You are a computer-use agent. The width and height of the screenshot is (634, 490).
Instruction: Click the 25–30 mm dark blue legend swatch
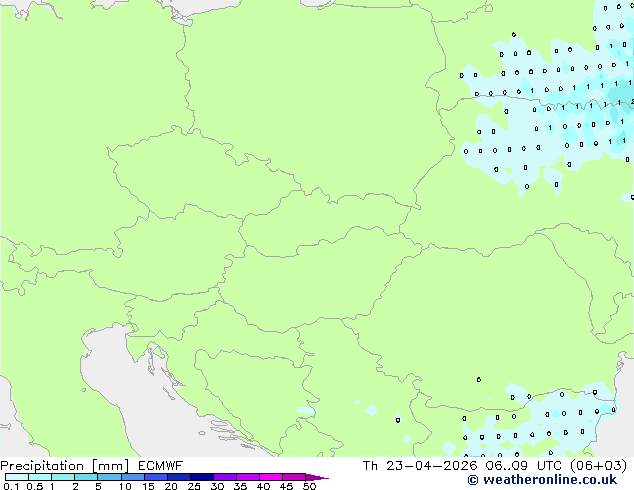[202, 477]
